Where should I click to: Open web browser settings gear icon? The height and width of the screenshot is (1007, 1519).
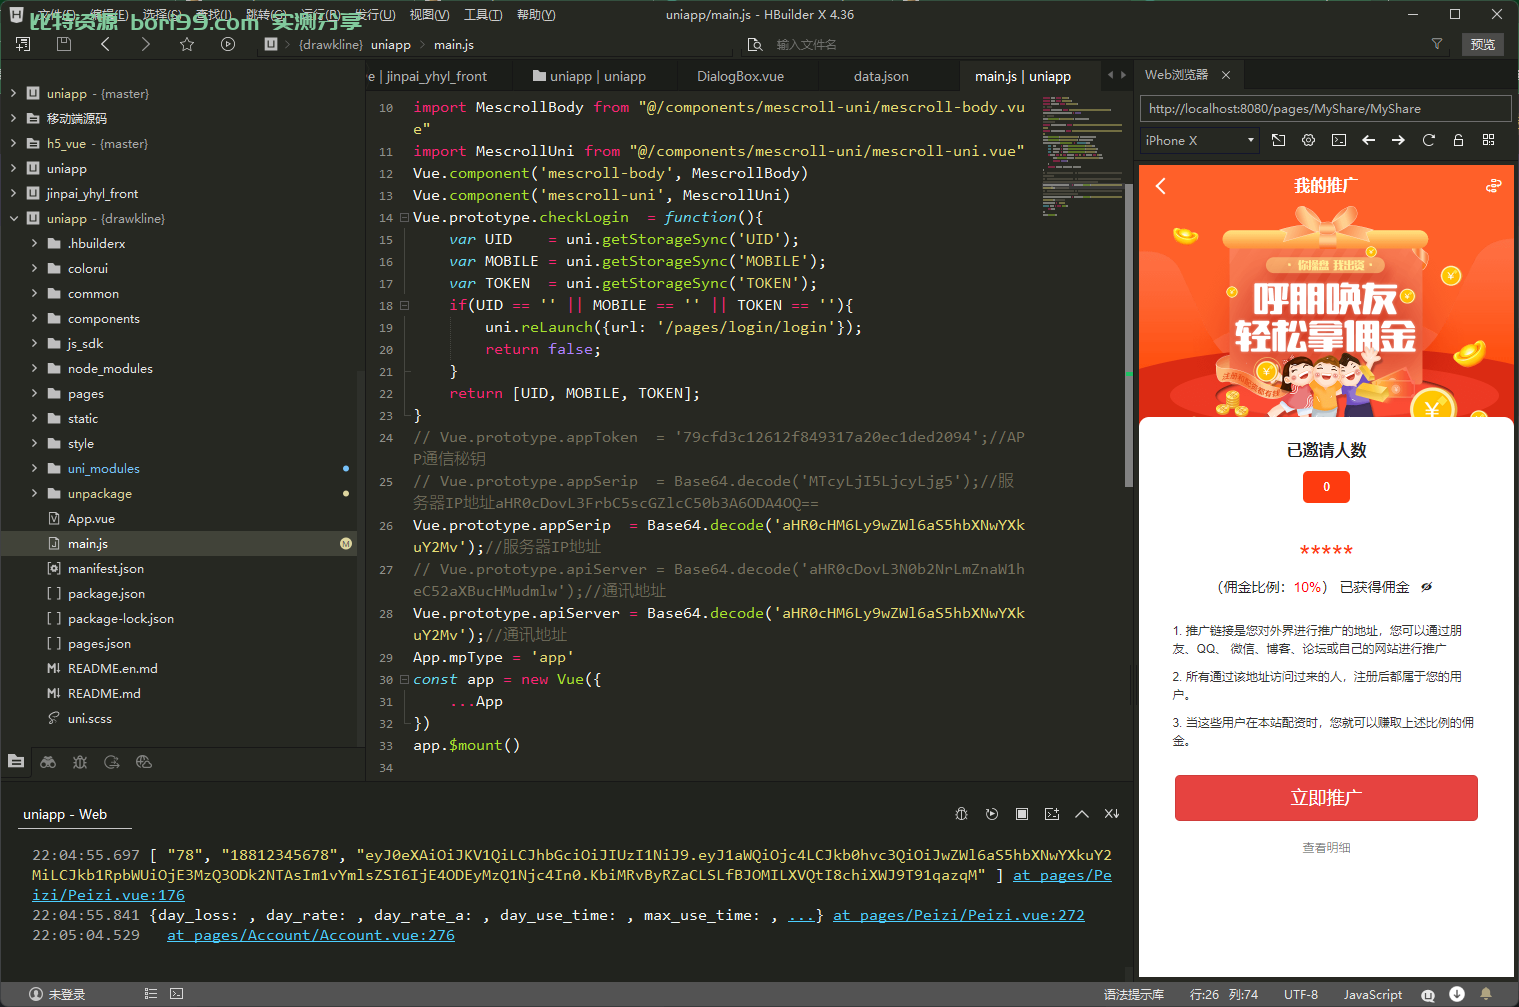click(1308, 140)
